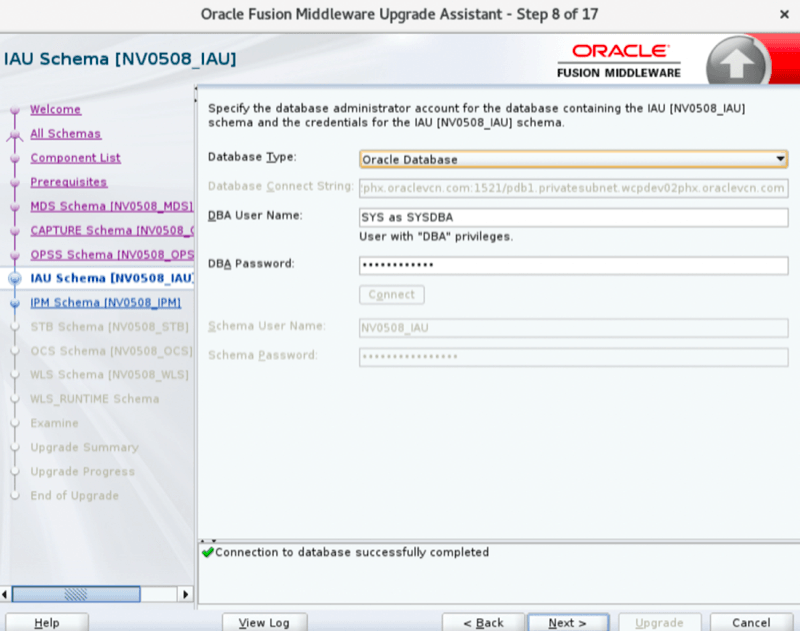
Task: Click the Schema User Name field
Action: (573, 327)
